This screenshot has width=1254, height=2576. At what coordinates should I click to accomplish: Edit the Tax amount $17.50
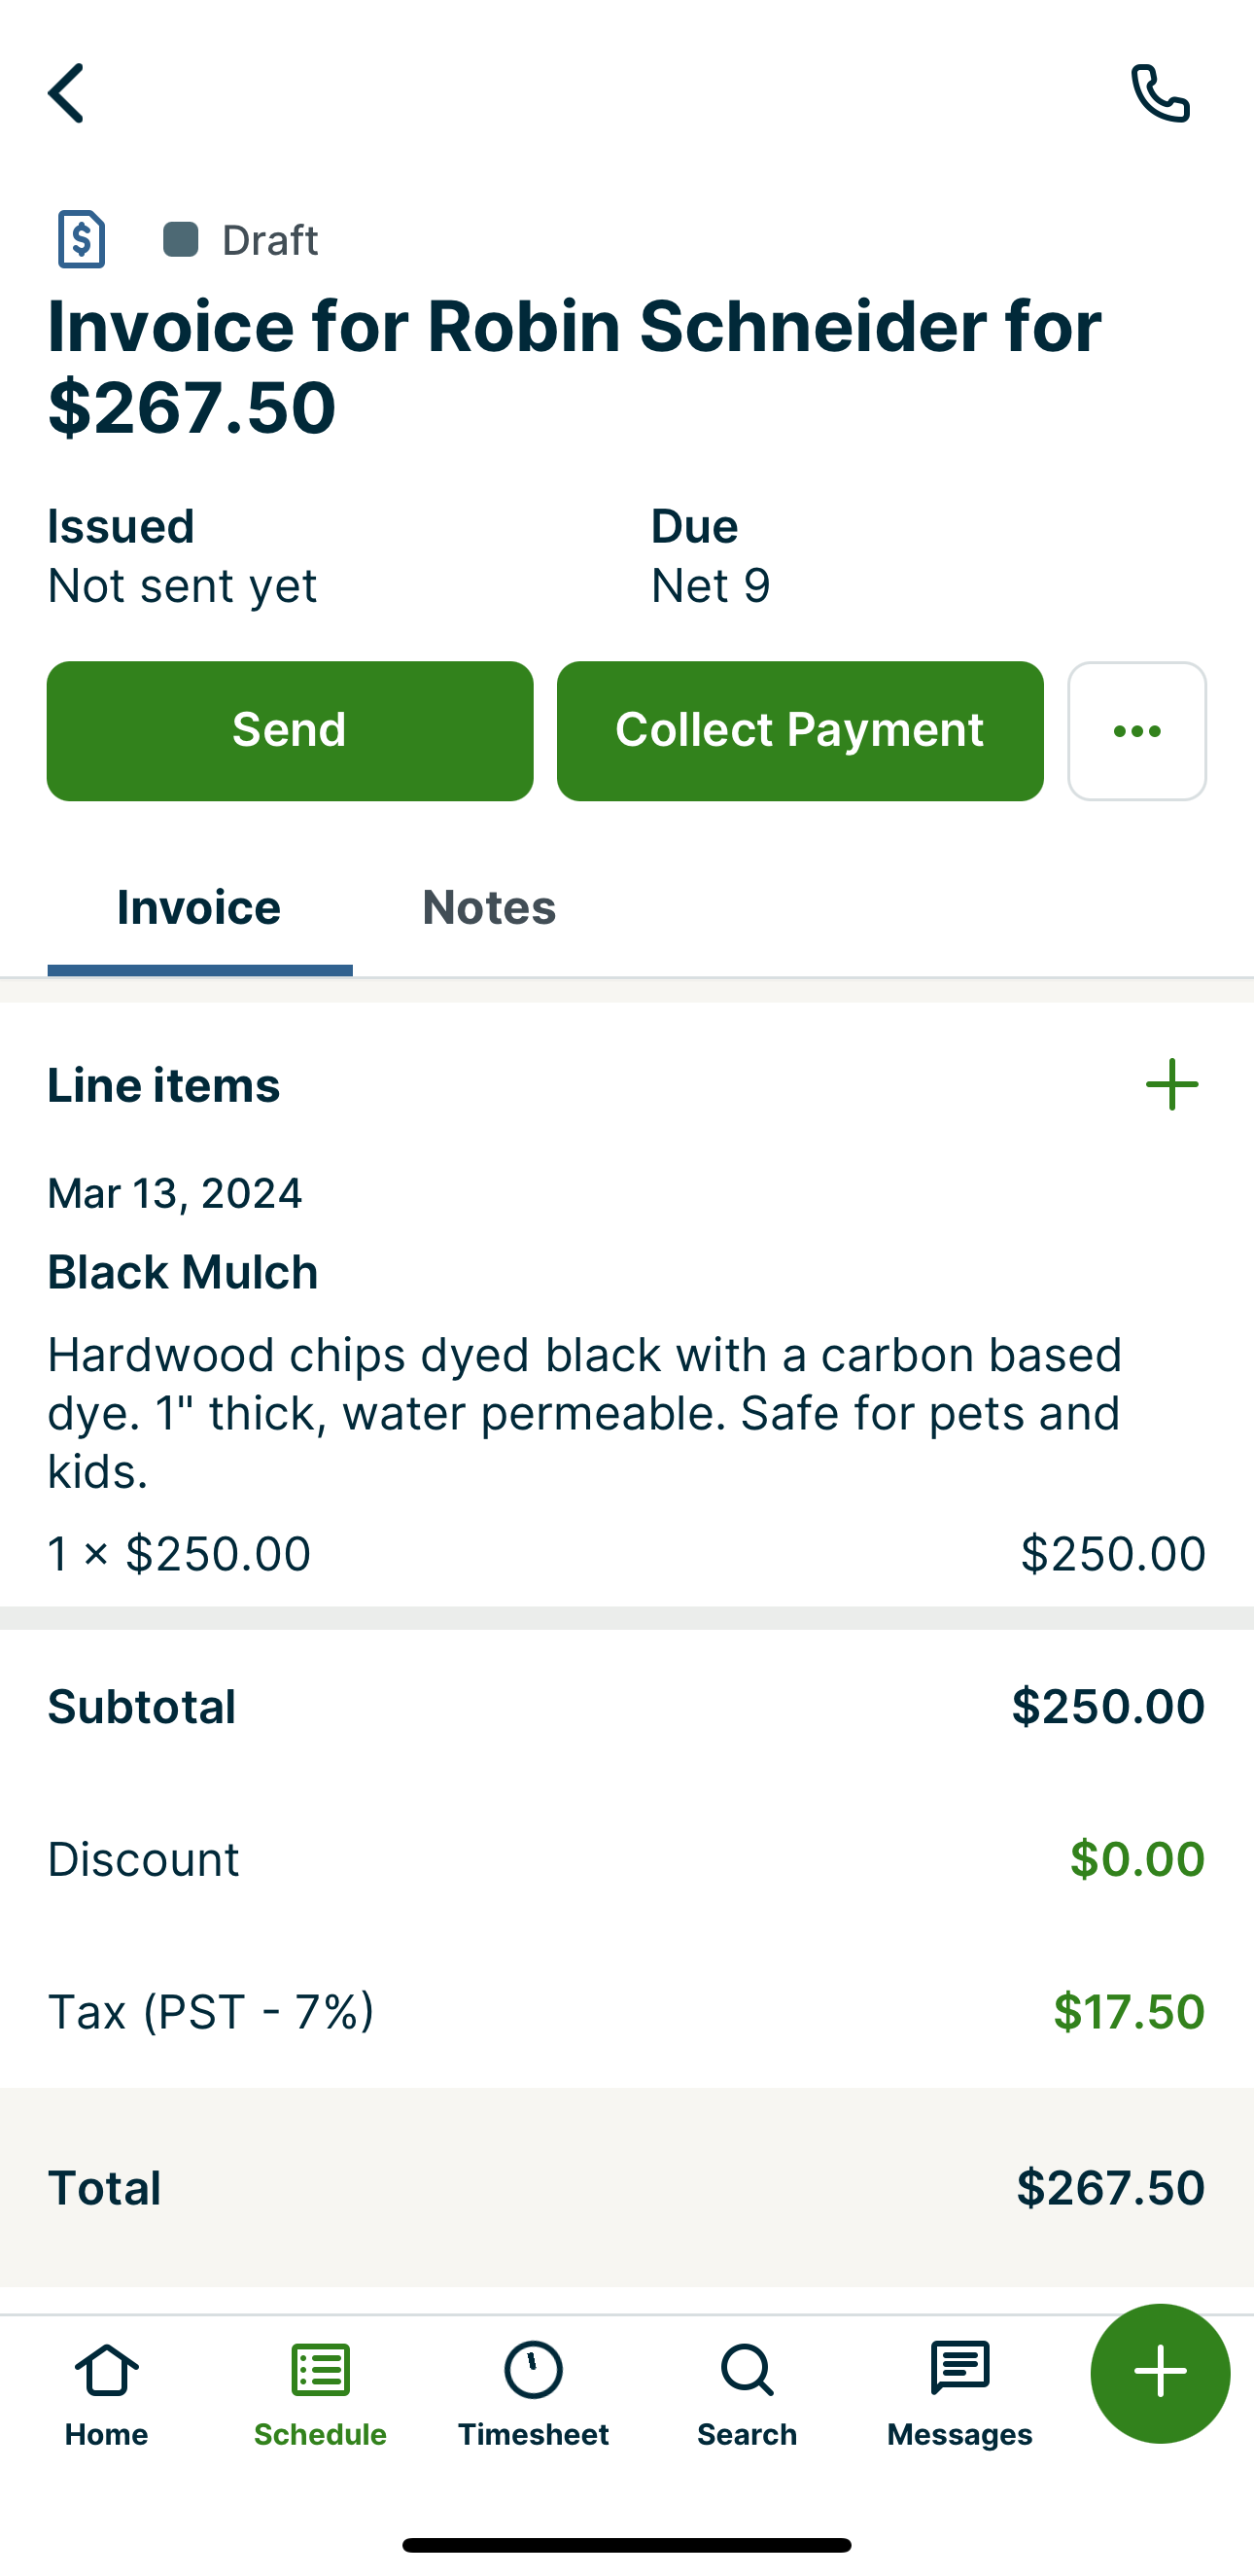pyautogui.click(x=1128, y=2011)
